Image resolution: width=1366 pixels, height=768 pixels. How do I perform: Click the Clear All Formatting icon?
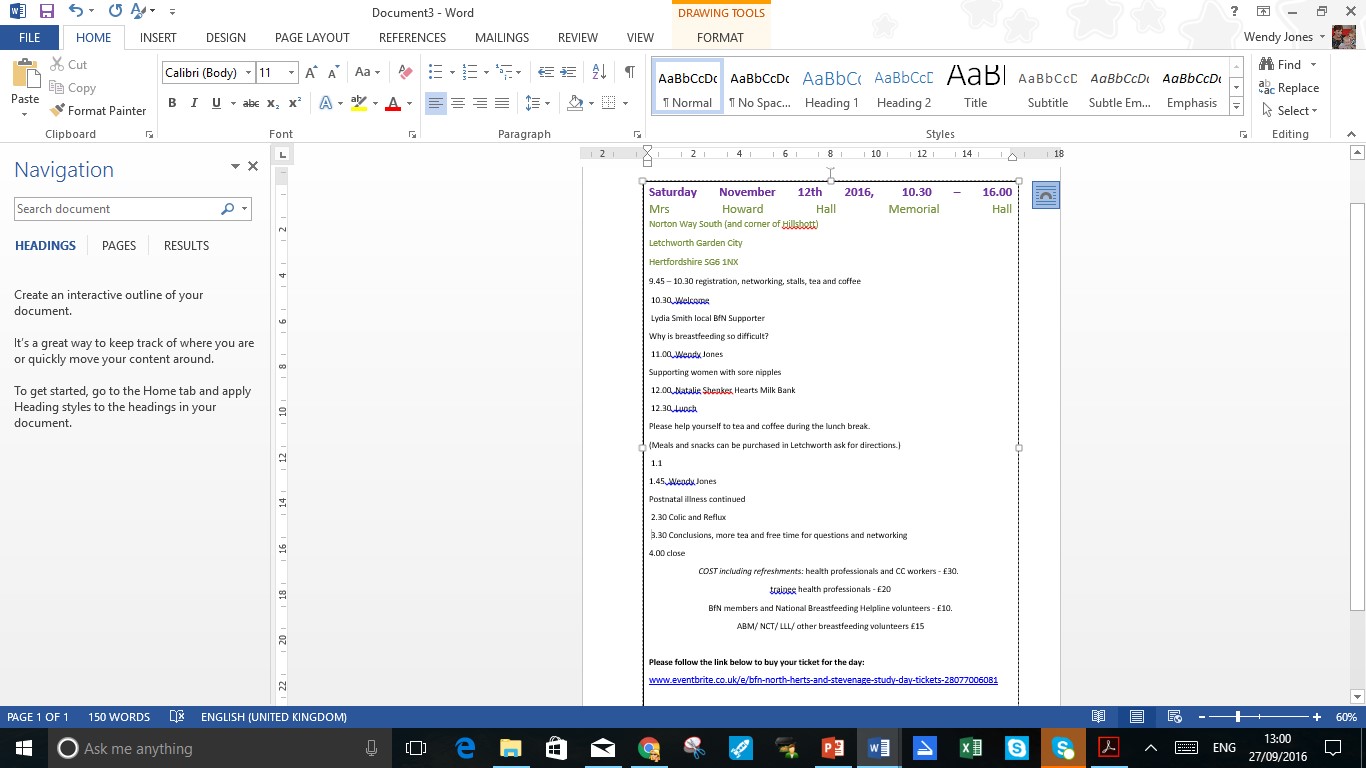405,72
